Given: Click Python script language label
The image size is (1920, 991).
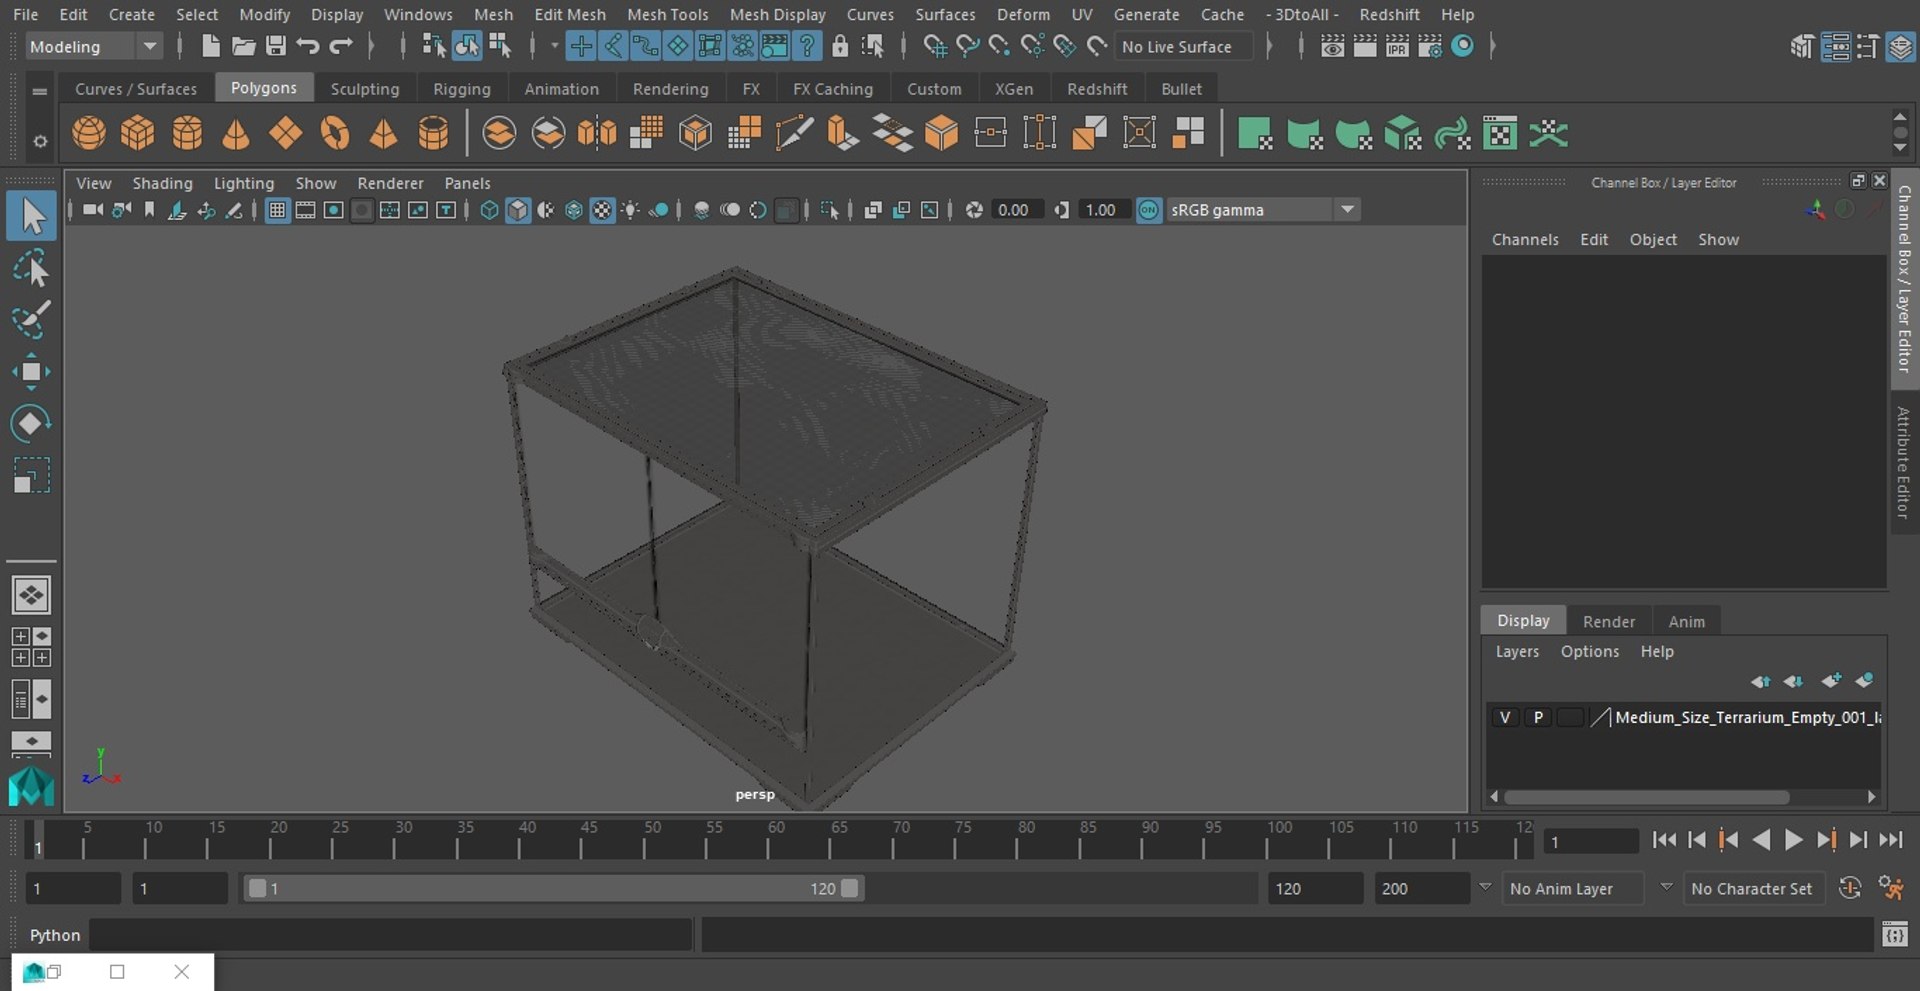Looking at the screenshot, I should tap(55, 935).
